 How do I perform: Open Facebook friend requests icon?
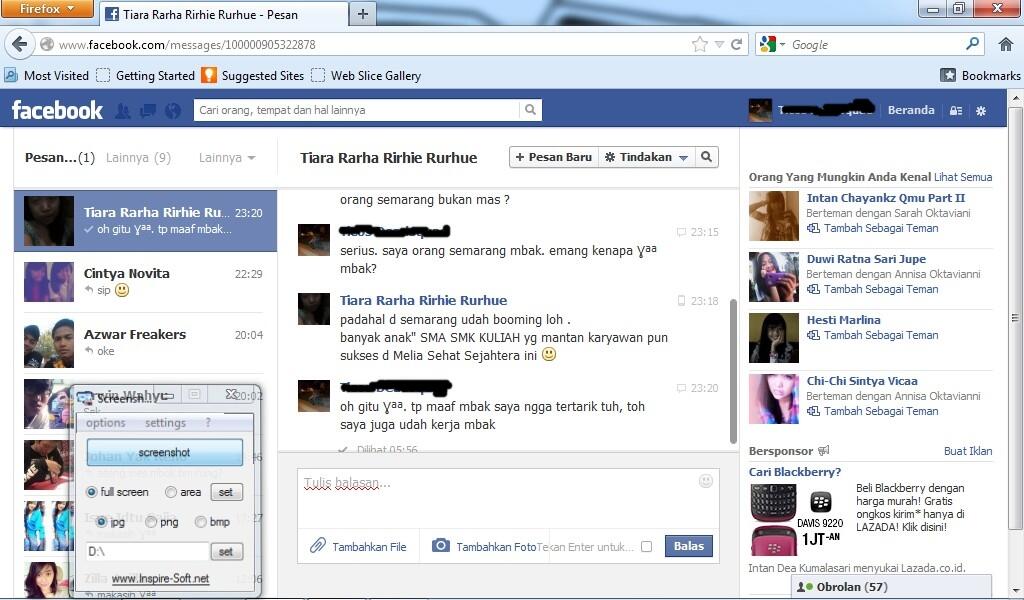pos(123,111)
